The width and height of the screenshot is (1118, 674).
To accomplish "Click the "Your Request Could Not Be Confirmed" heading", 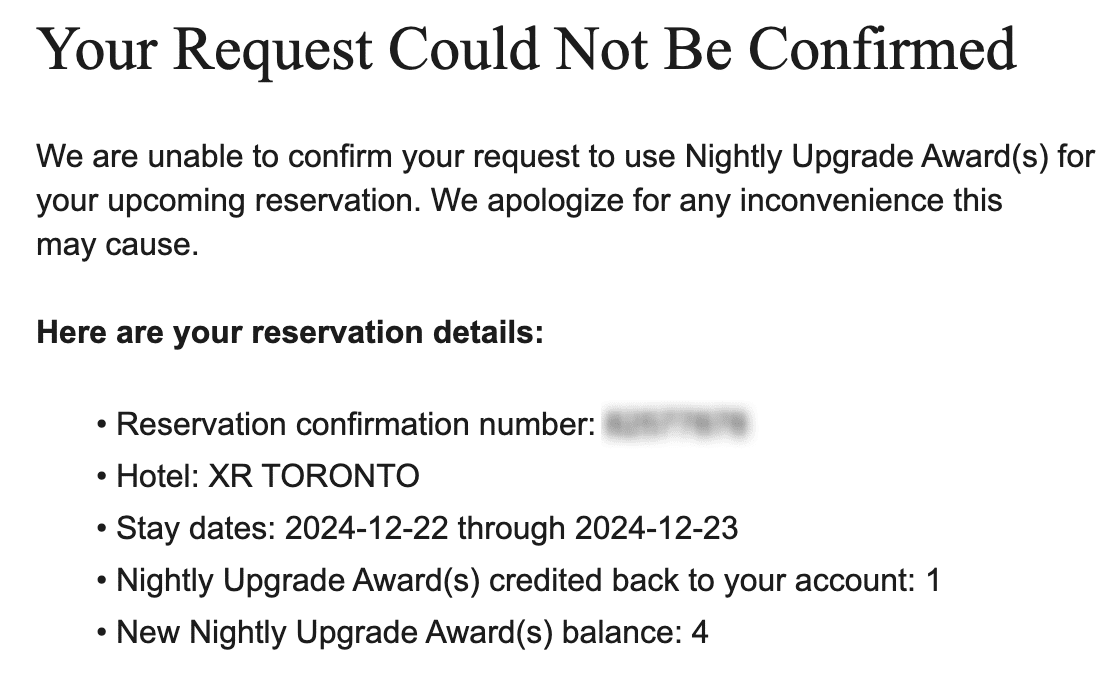I will [526, 50].
